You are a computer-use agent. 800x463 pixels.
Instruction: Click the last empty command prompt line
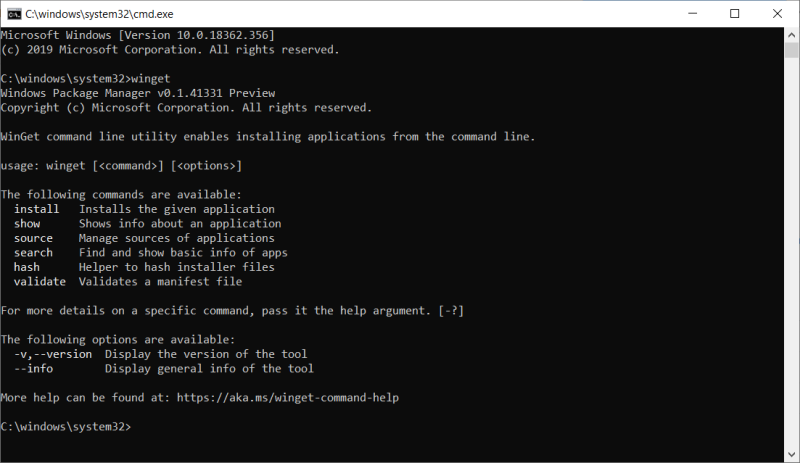click(66, 426)
